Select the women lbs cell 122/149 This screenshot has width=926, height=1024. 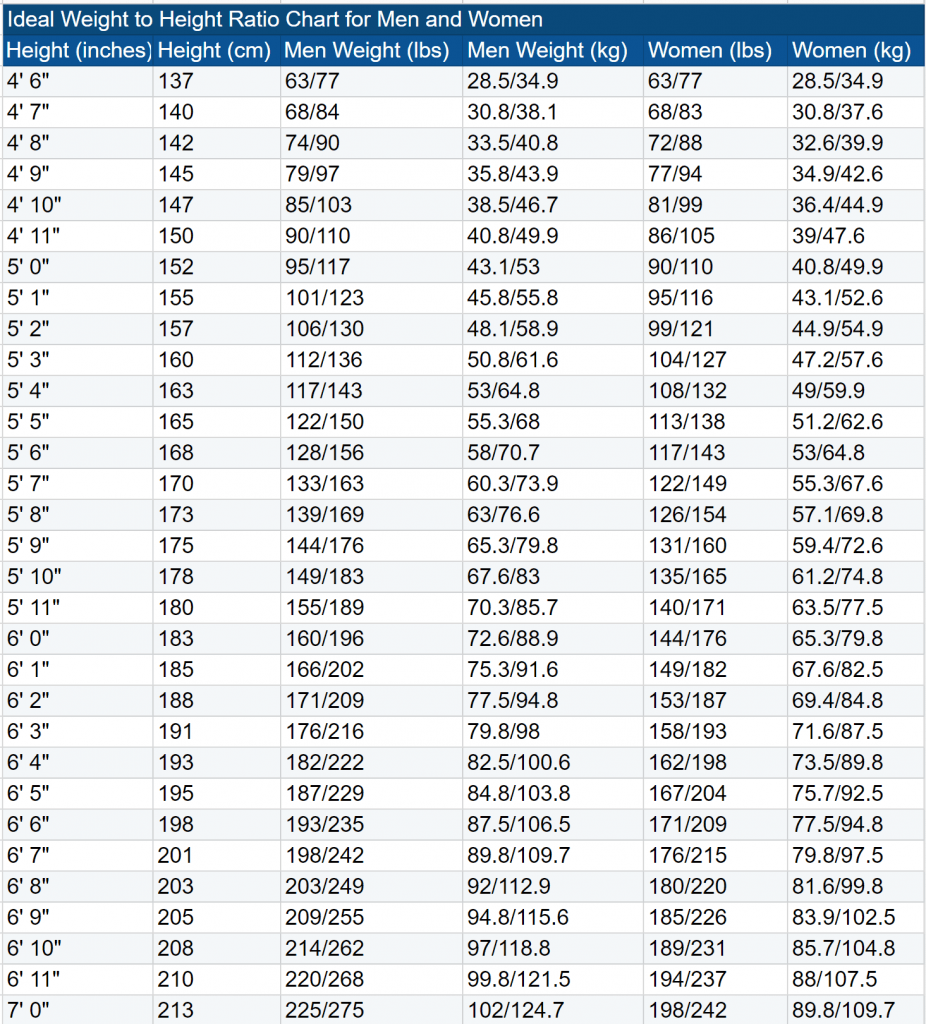click(715, 483)
